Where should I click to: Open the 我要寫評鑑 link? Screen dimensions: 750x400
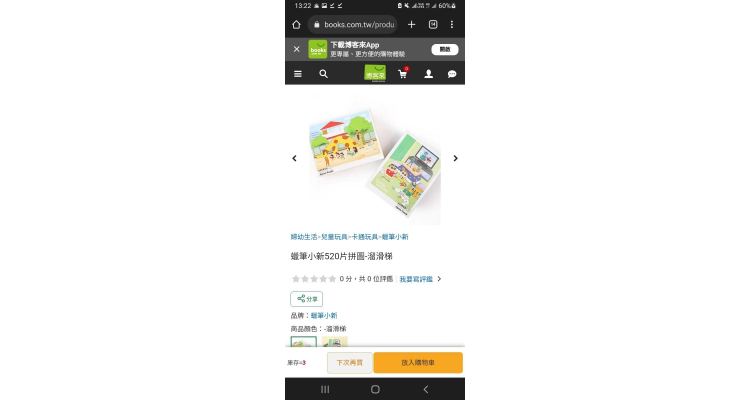coord(416,279)
